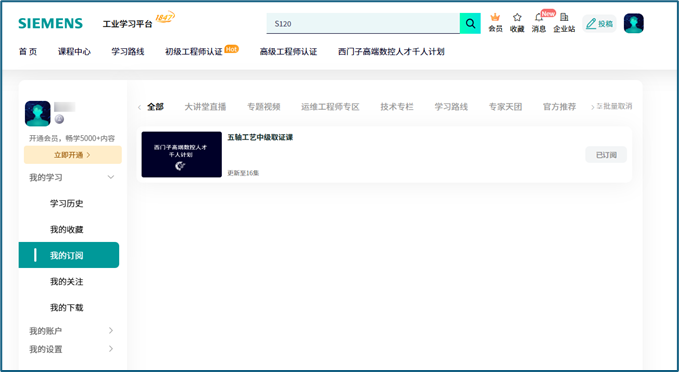Switch to 专题视频 tab
Screen dimensions: 679x372
tap(264, 107)
